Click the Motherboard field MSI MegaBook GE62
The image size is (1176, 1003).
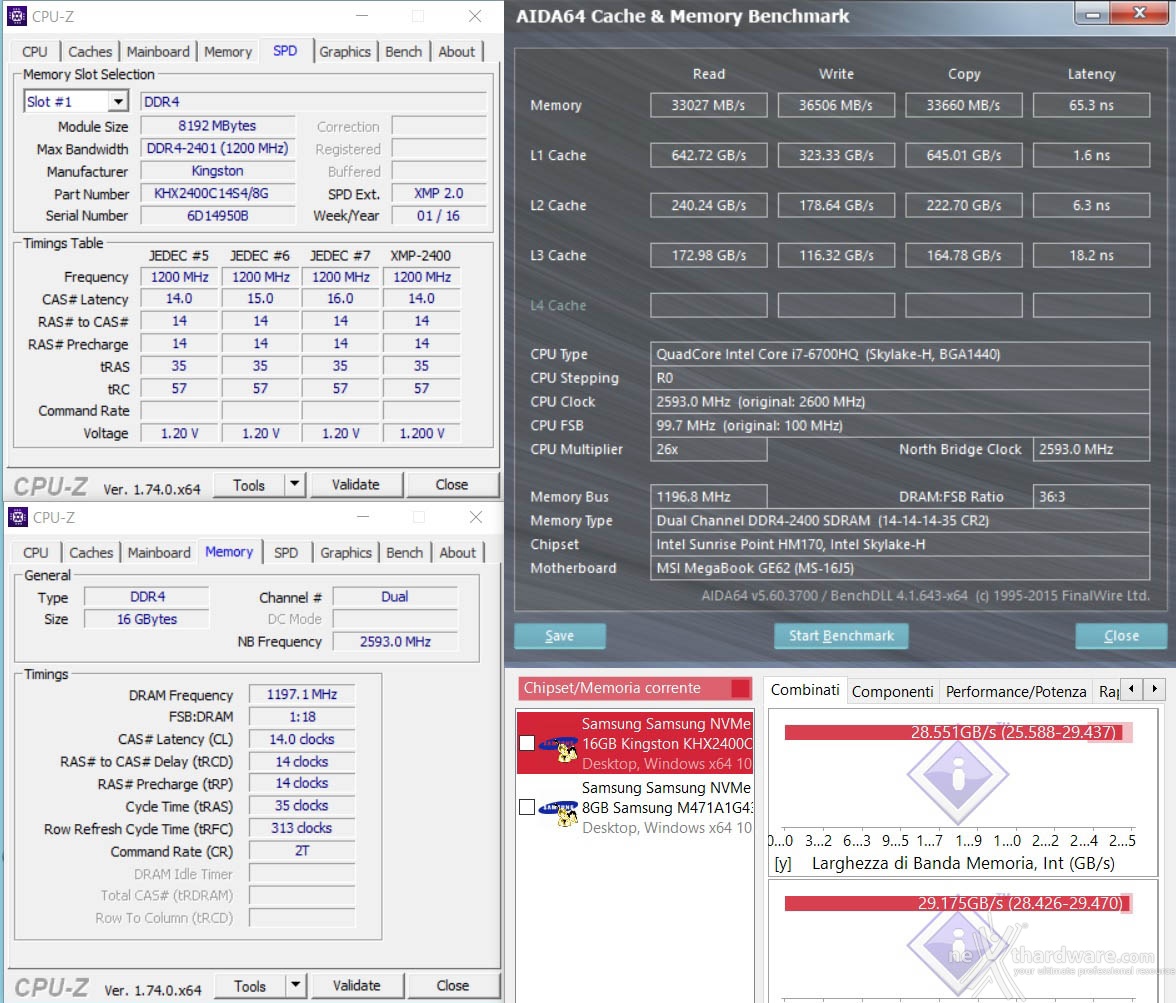click(900, 568)
